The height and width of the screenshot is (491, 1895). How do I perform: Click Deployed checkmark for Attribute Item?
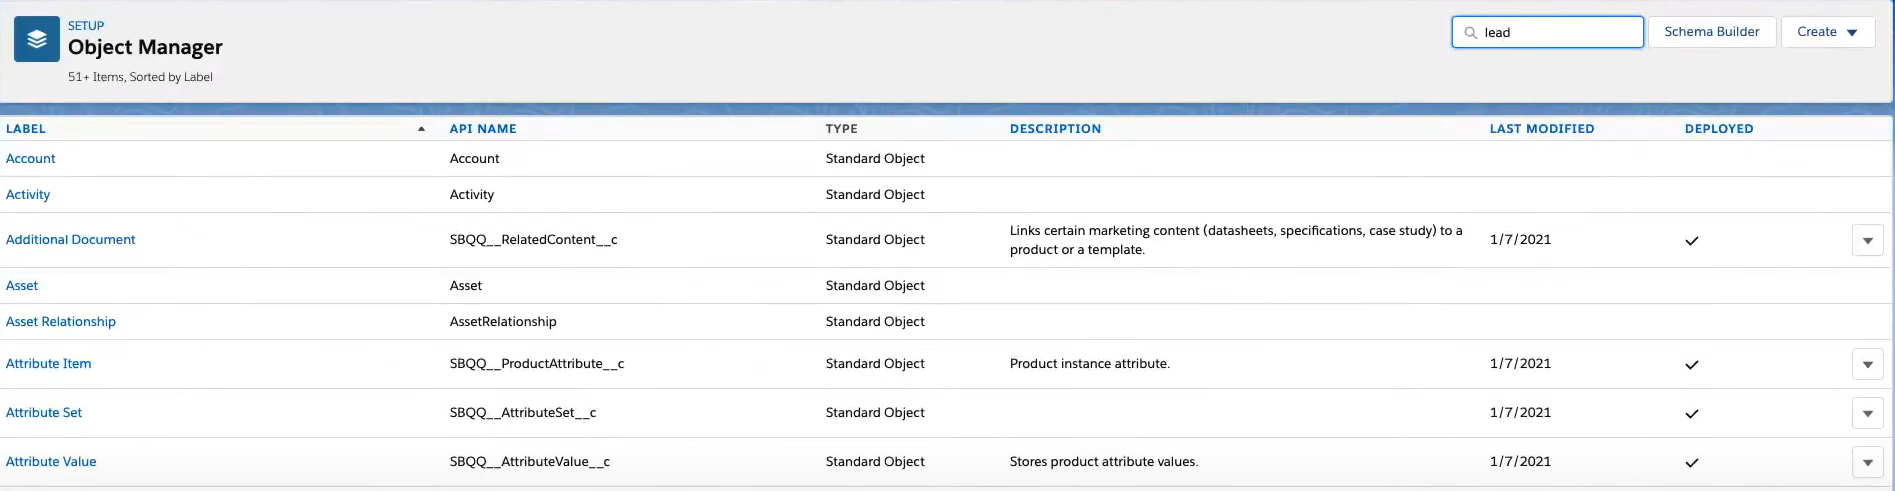click(x=1692, y=365)
